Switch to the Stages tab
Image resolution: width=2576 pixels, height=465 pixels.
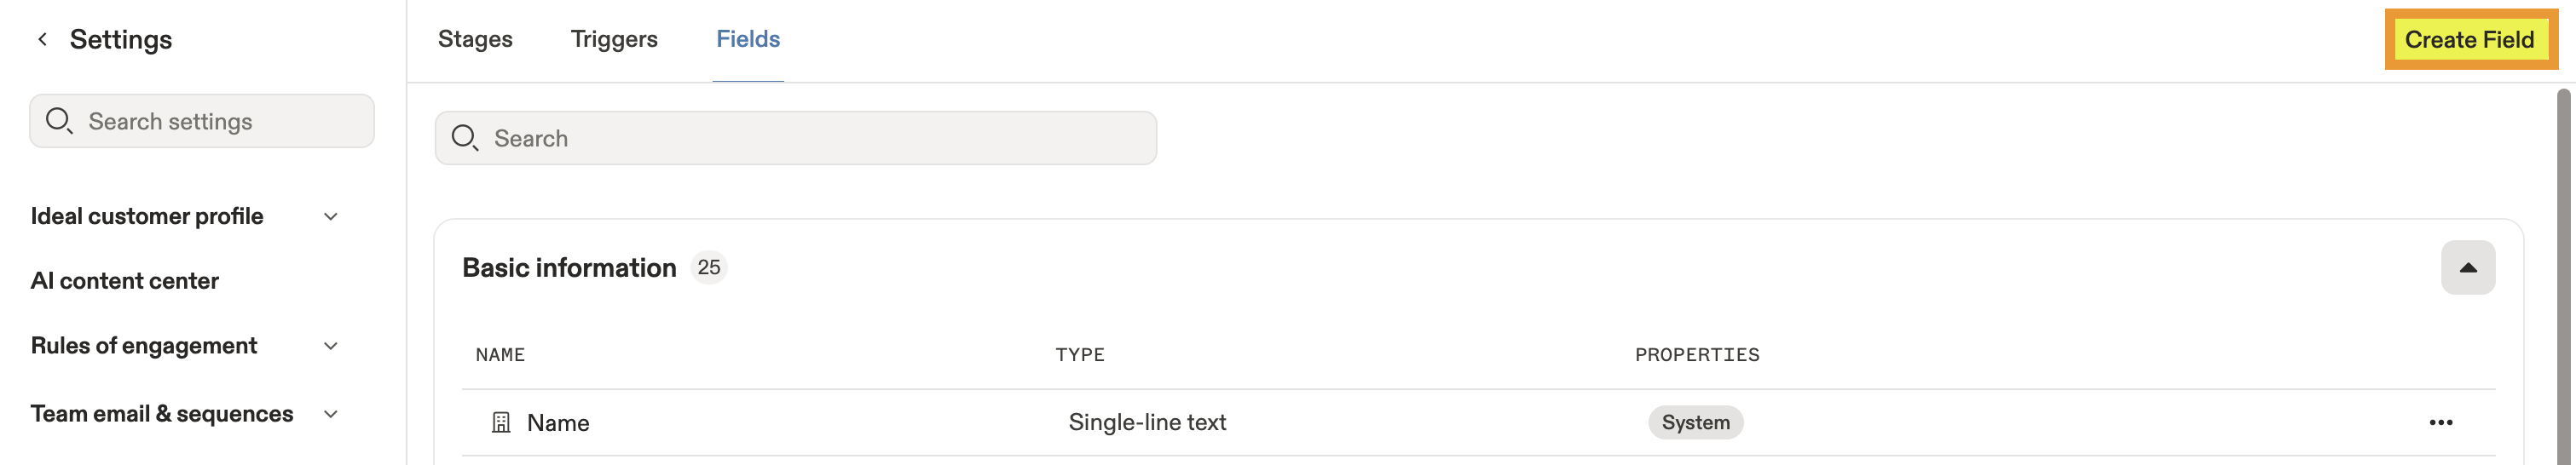475,39
